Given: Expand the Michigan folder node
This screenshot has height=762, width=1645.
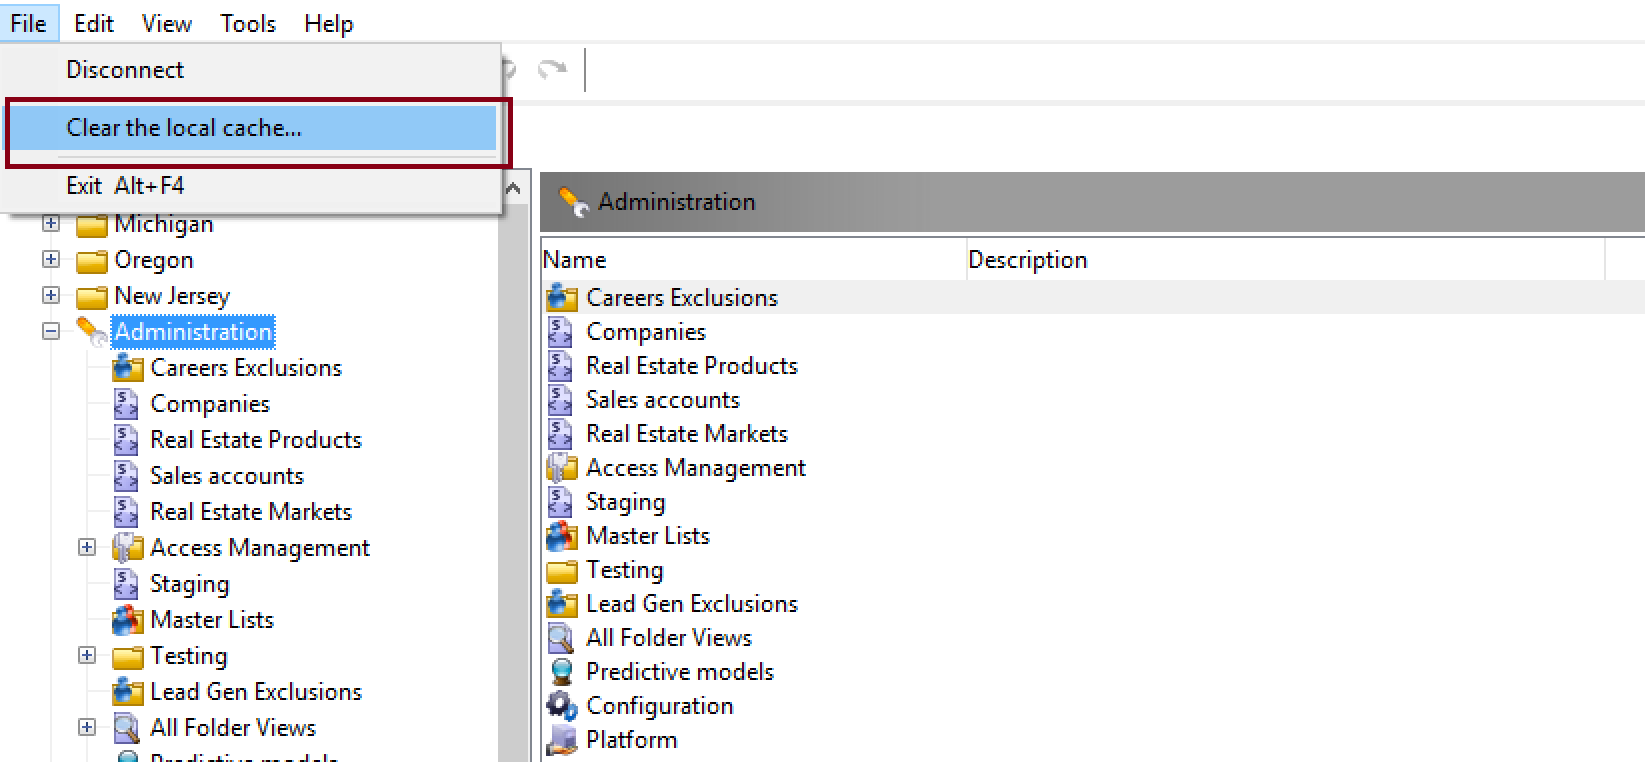Looking at the screenshot, I should [51, 224].
